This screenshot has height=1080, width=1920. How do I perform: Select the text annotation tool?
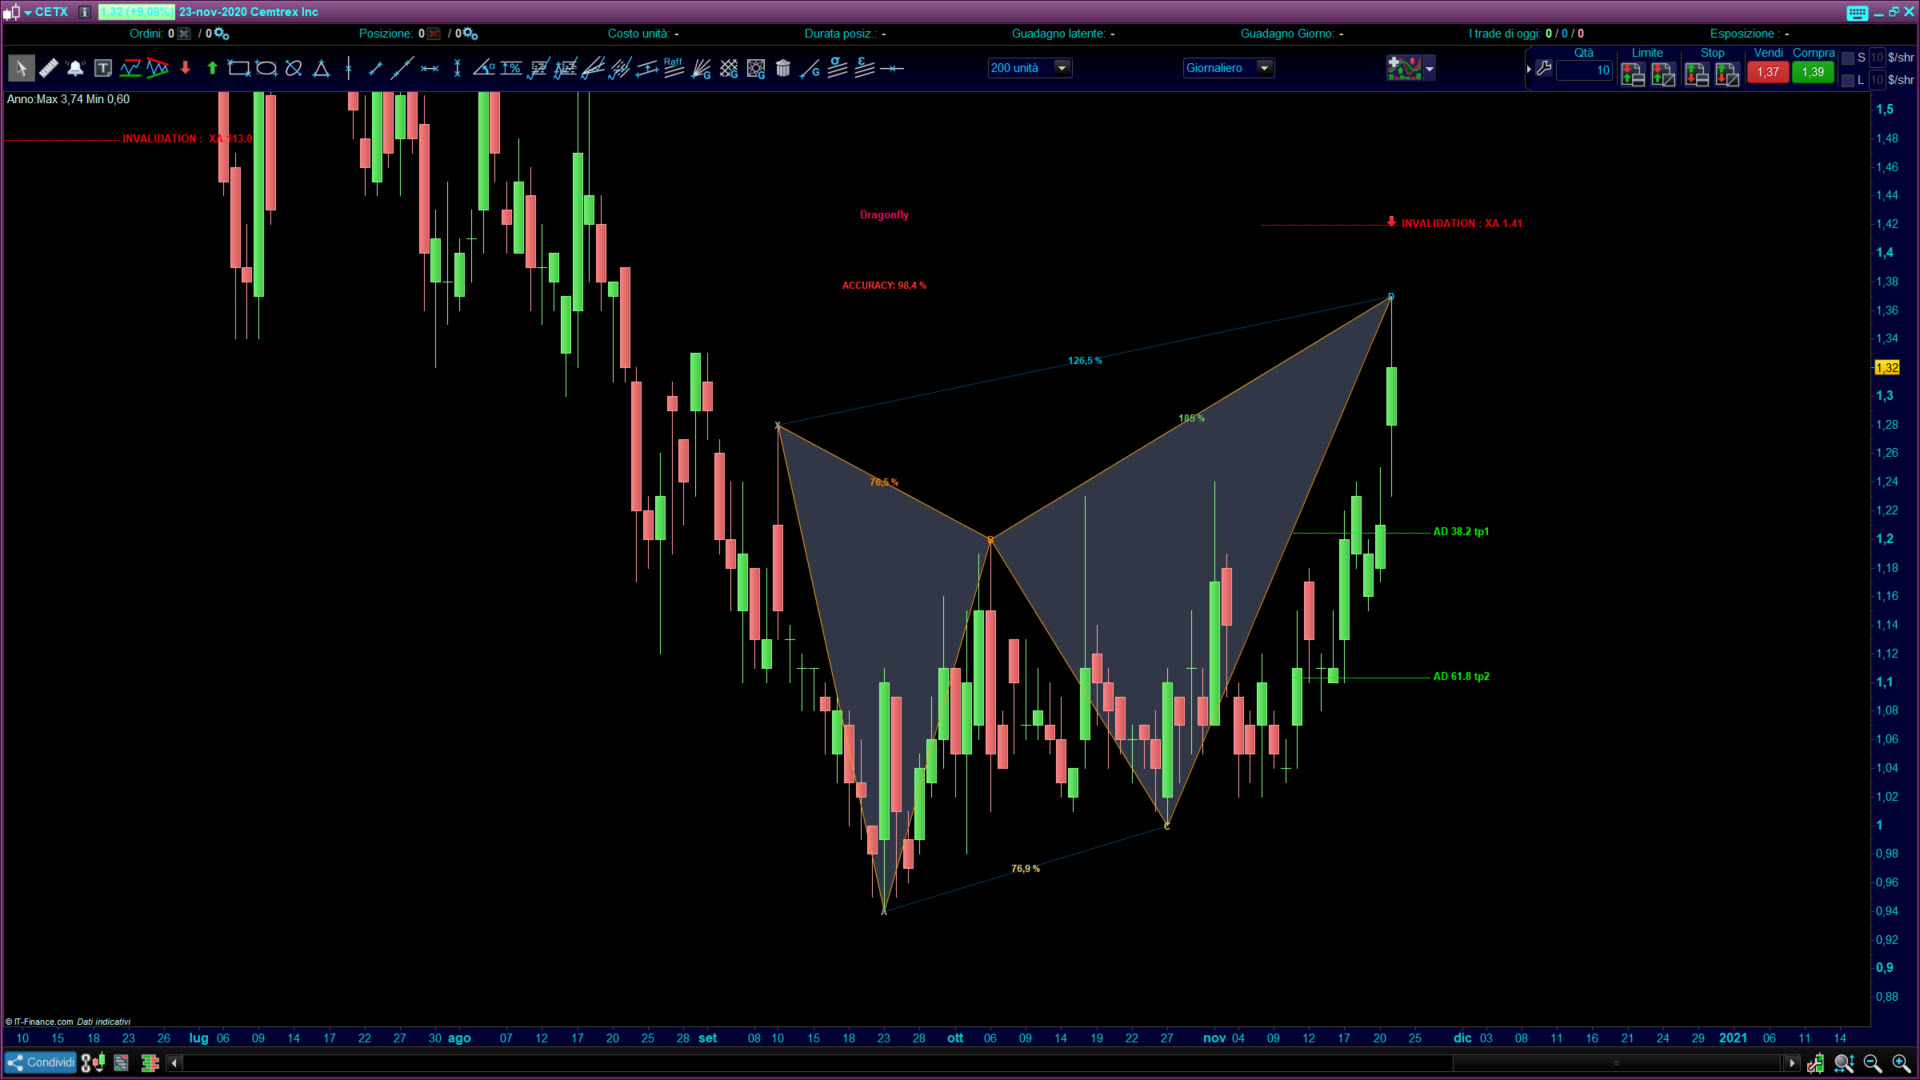coord(103,69)
